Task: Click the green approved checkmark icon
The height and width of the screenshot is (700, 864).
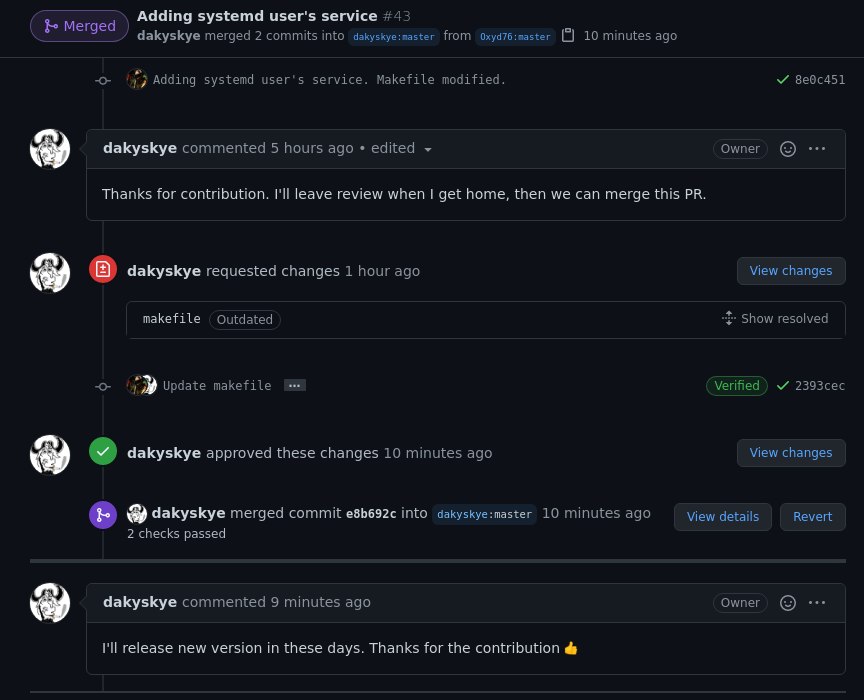Action: [x=103, y=451]
